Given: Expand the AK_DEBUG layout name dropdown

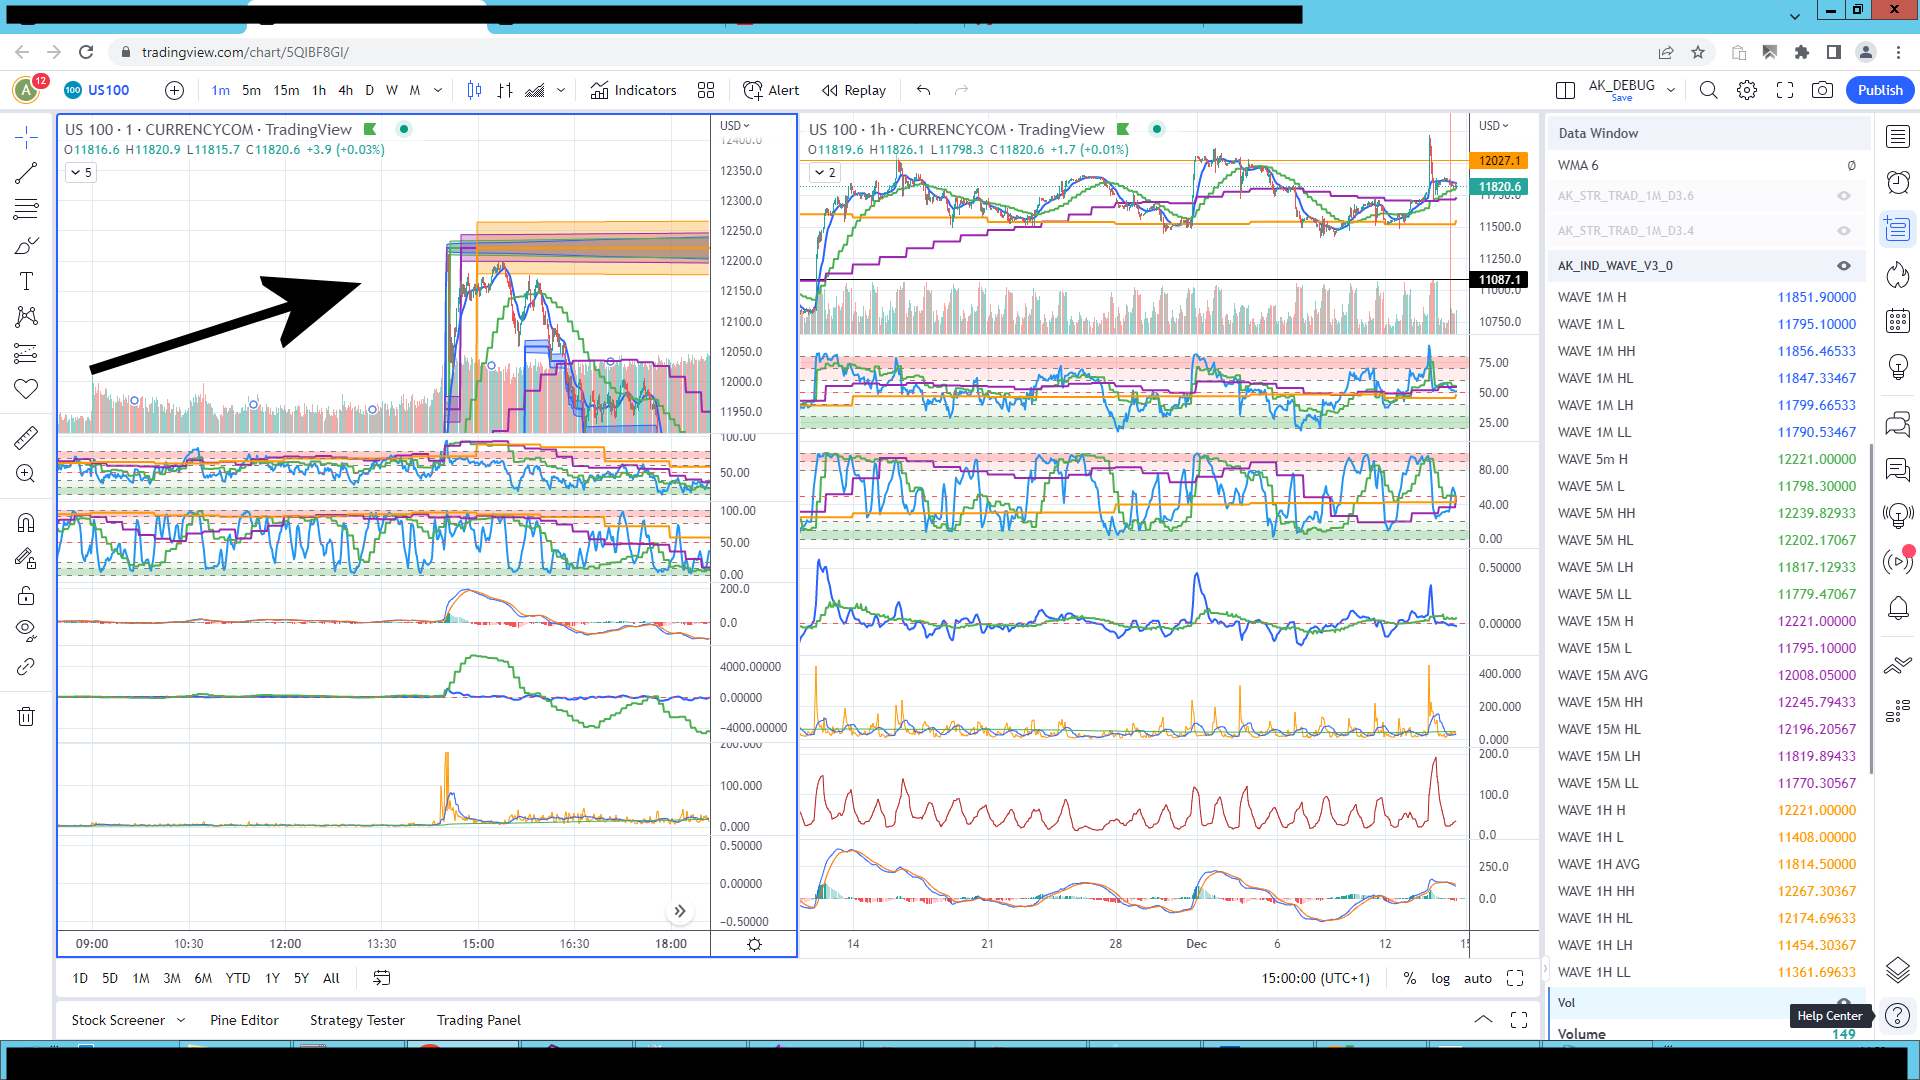Looking at the screenshot, I should [1671, 90].
